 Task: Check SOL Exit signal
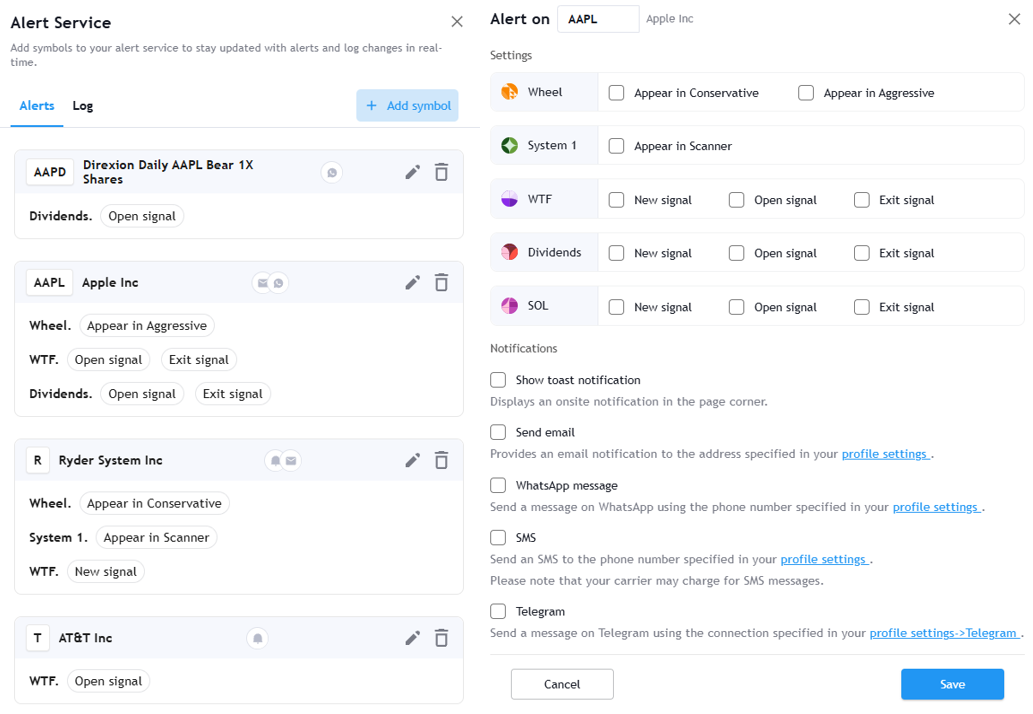pyautogui.click(x=862, y=307)
